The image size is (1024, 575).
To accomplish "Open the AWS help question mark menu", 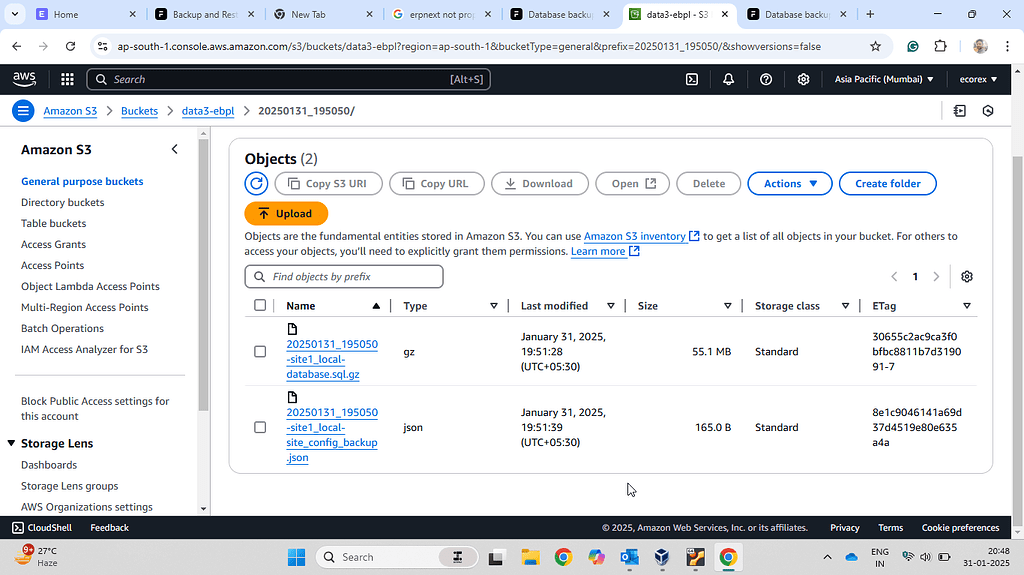I will (766, 79).
